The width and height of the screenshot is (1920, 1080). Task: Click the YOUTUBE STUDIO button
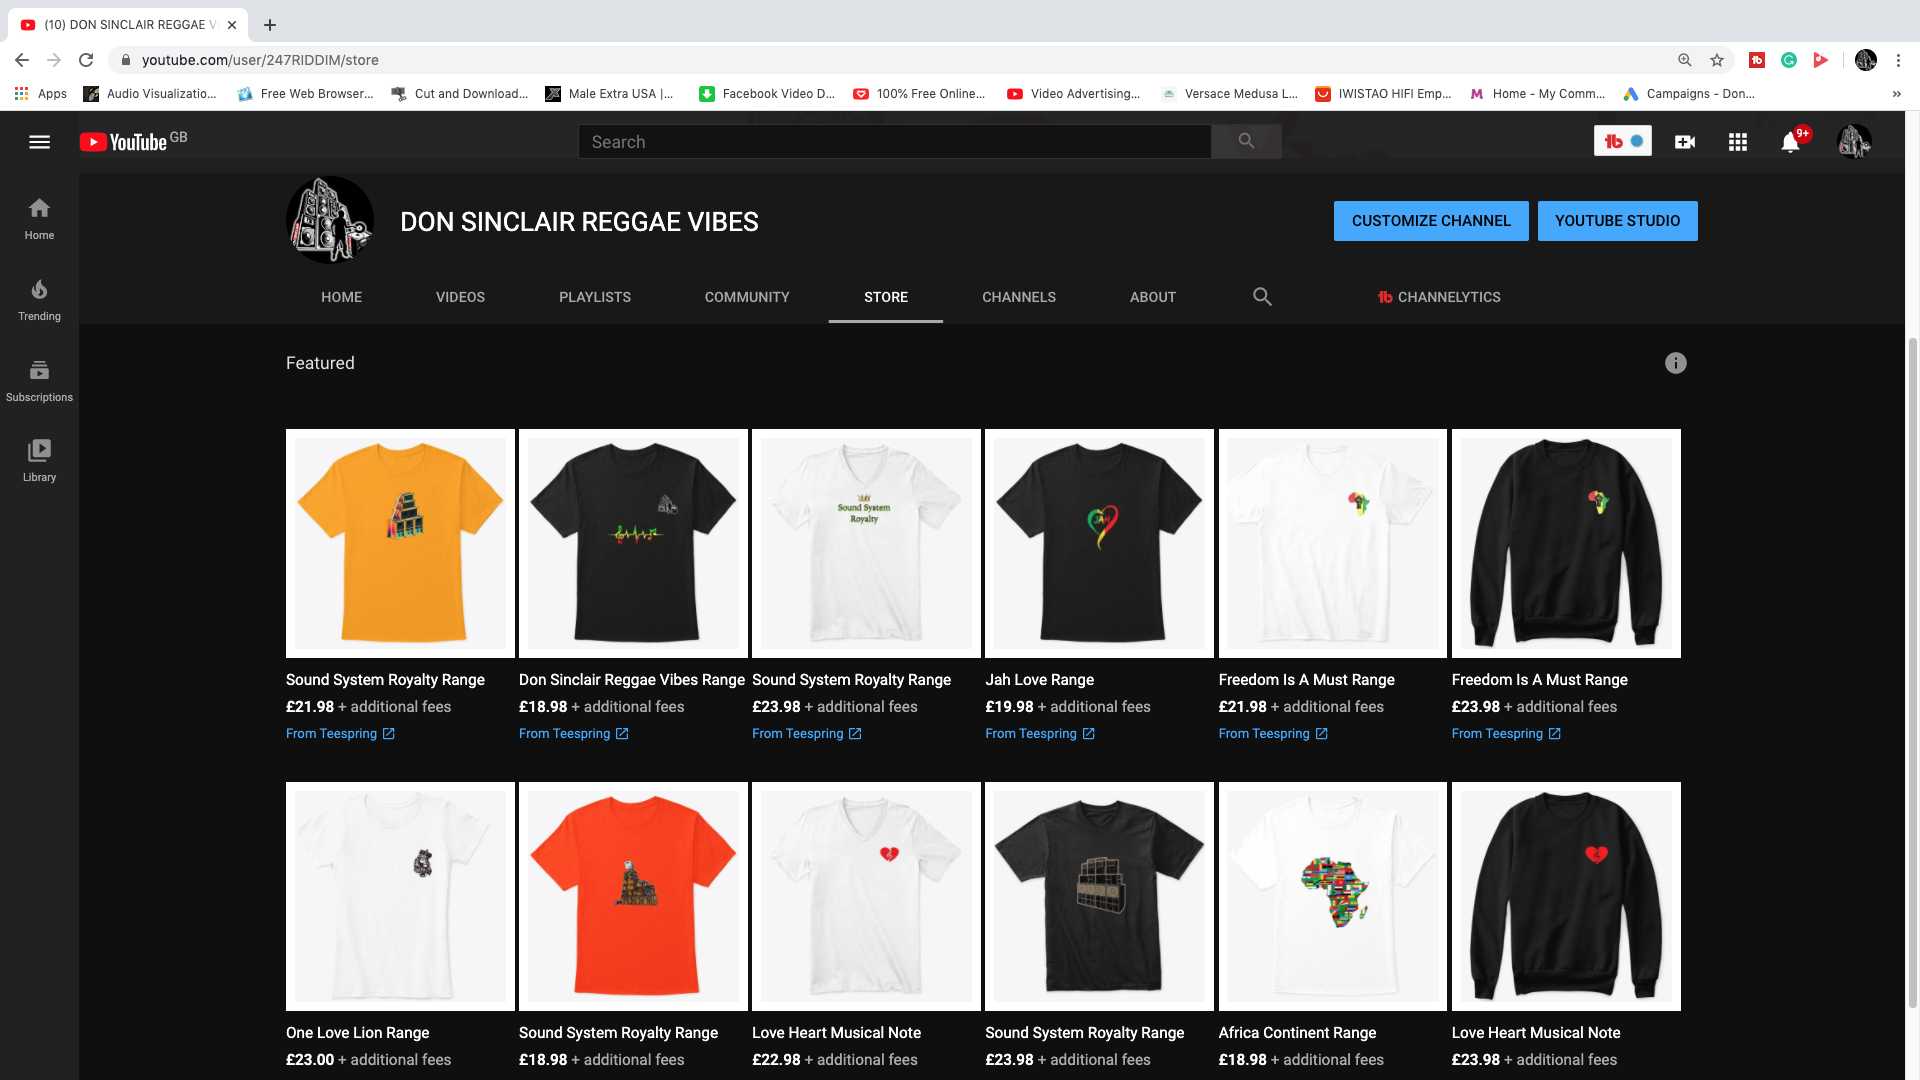(x=1617, y=221)
